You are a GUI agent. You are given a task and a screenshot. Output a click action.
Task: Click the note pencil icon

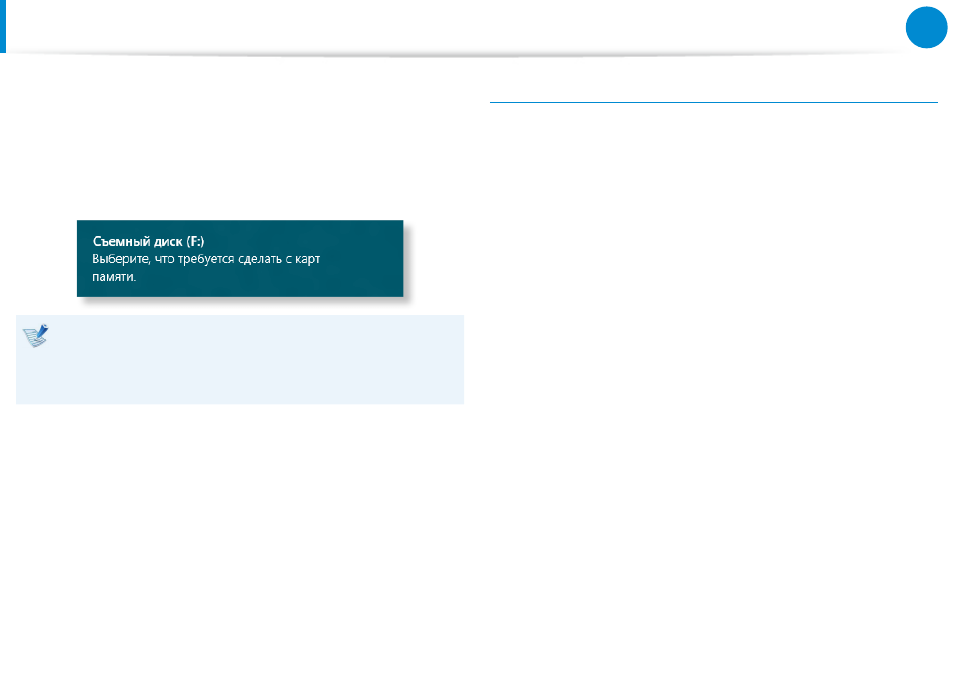(36, 335)
